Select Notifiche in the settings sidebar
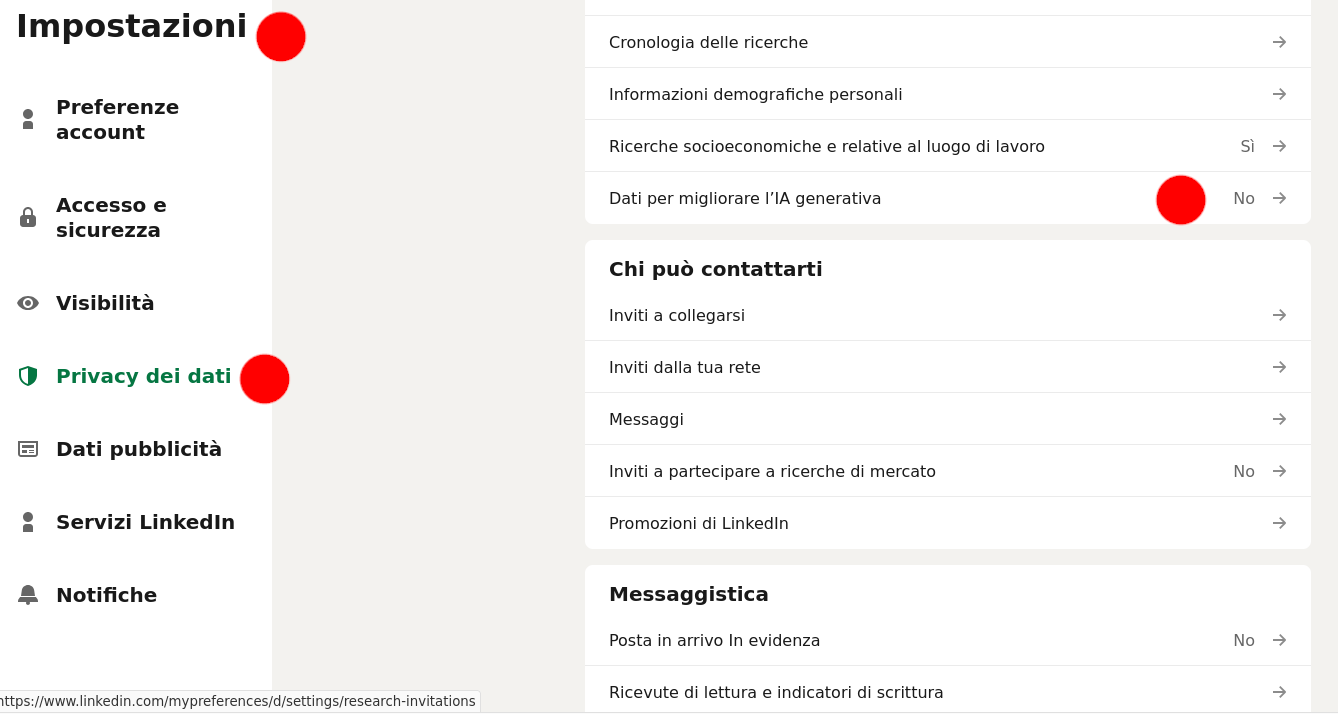Viewport: 1338px width, 714px height. [x=106, y=595]
